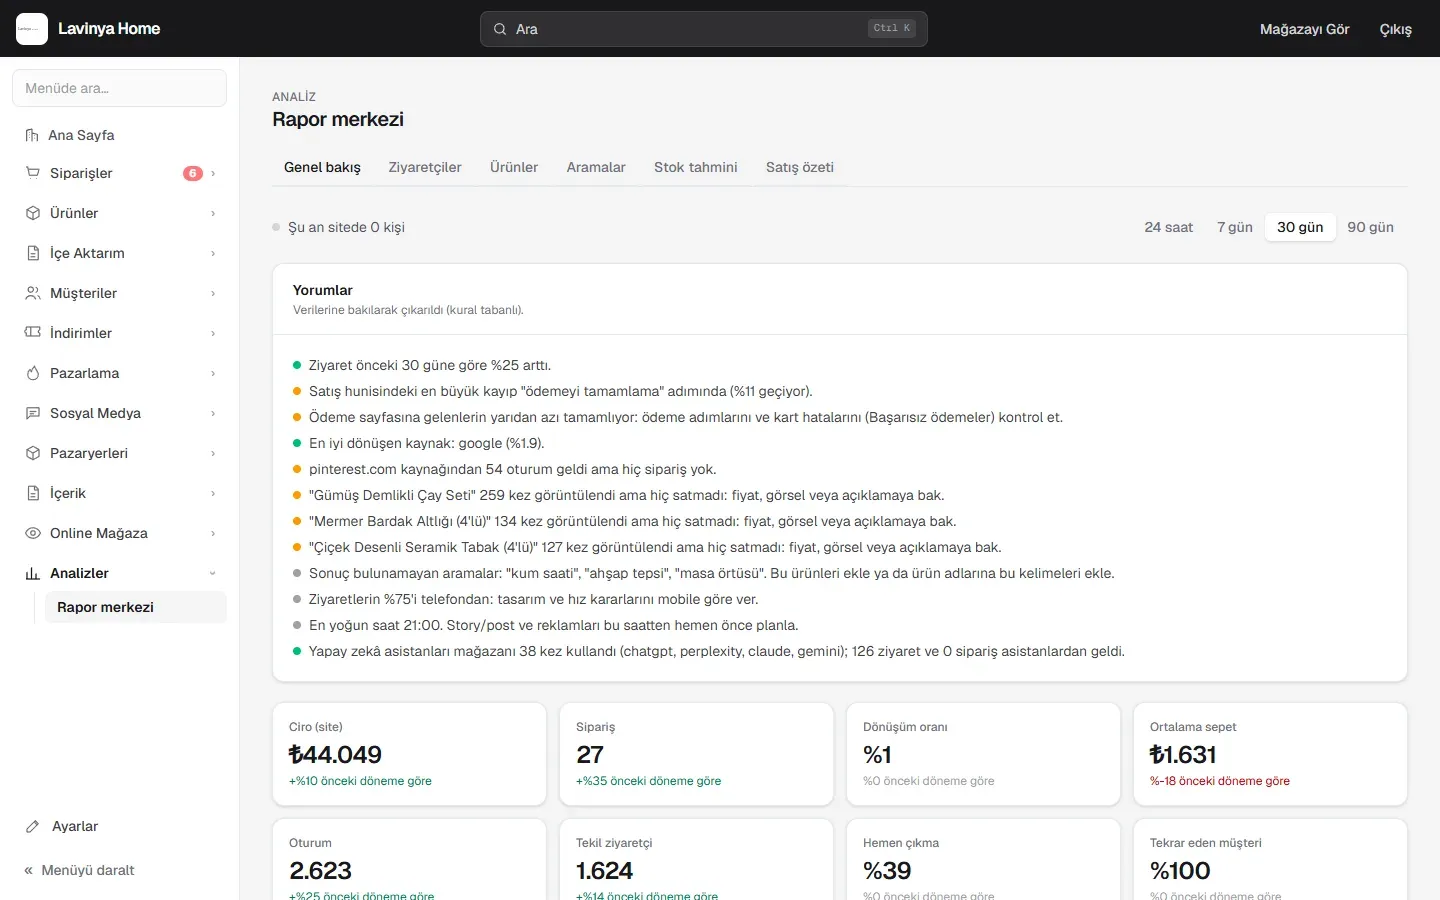Open the Stok tahmini tab
Screen dimensions: 1440x900
point(696,167)
